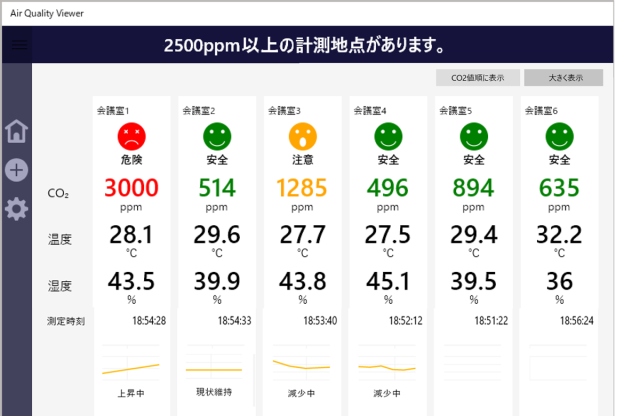Click the Air Quality Viewer window title

[x=47, y=13]
